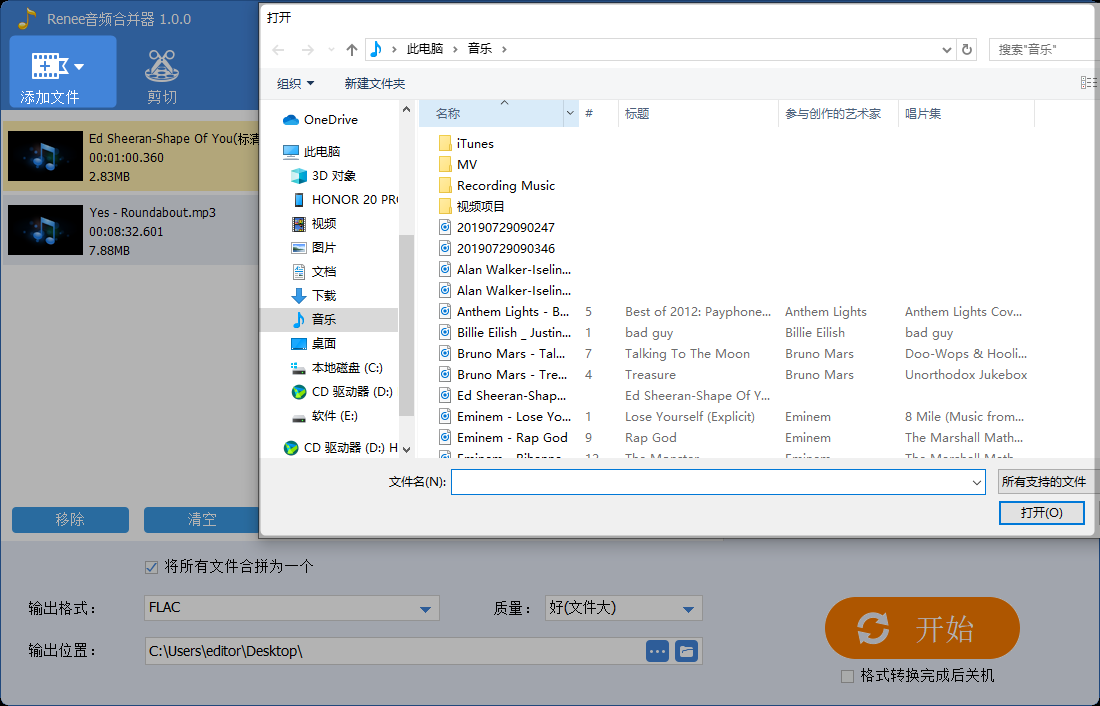1100x706 pixels.
Task: Click Renee music note app logo
Action: coord(26,19)
